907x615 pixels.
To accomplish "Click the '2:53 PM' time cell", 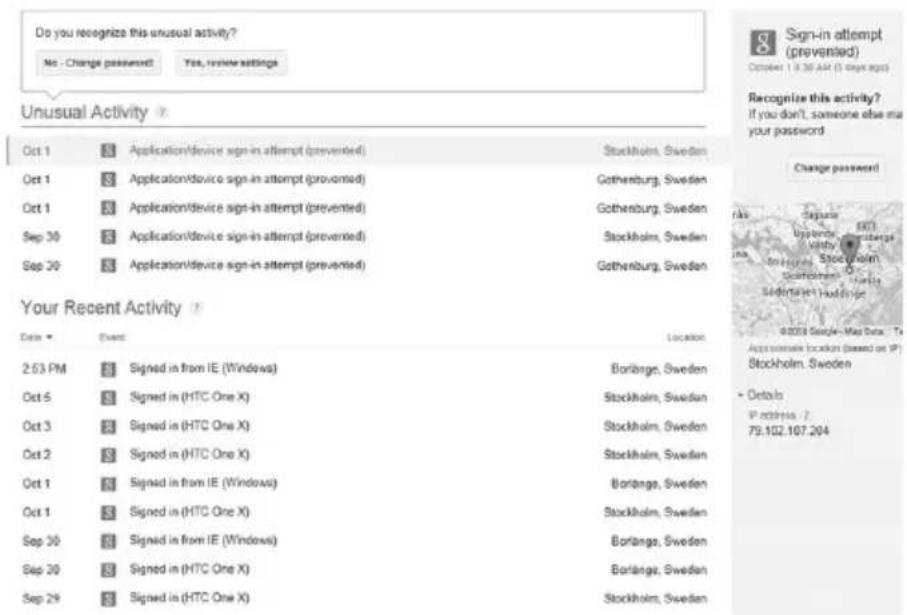I will [x=44, y=369].
